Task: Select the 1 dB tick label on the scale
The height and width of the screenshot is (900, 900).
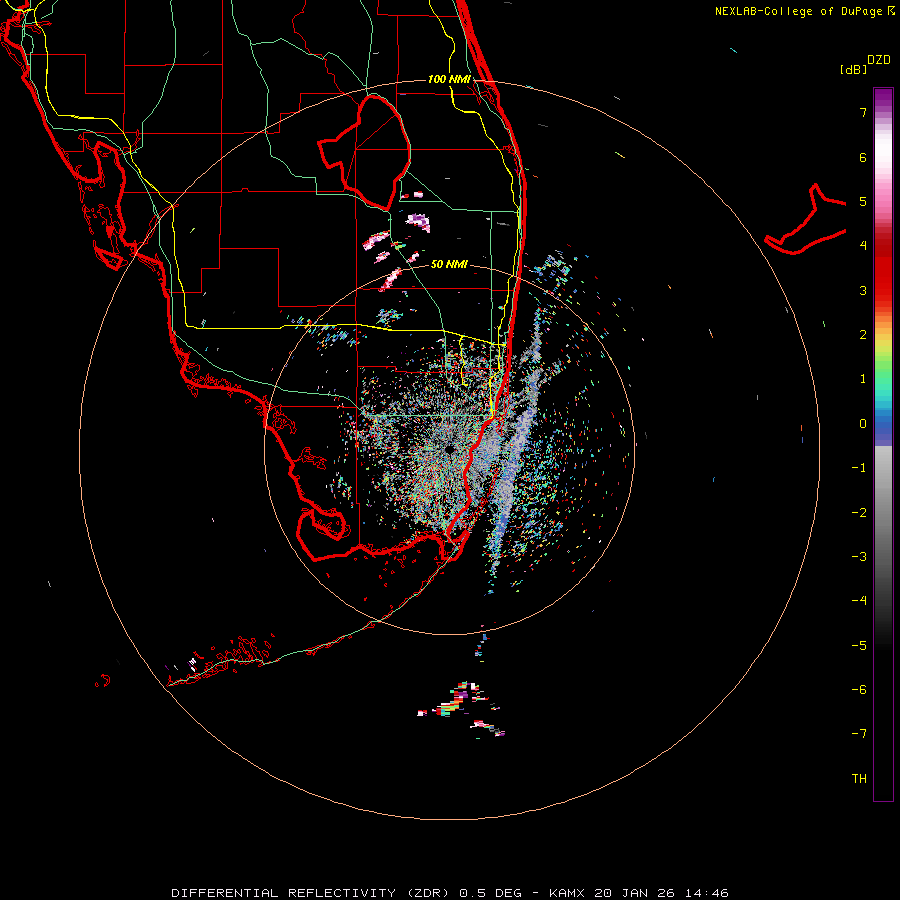Action: point(863,379)
